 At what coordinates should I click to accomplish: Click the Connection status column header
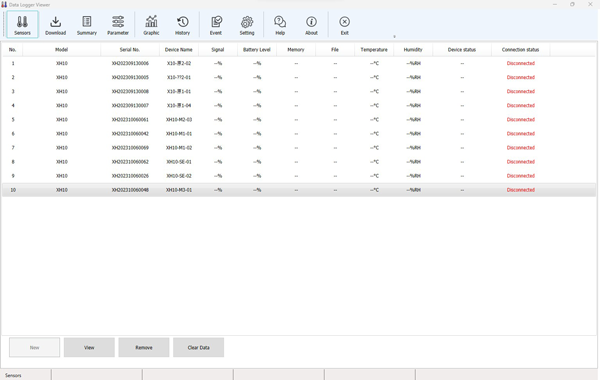point(520,50)
